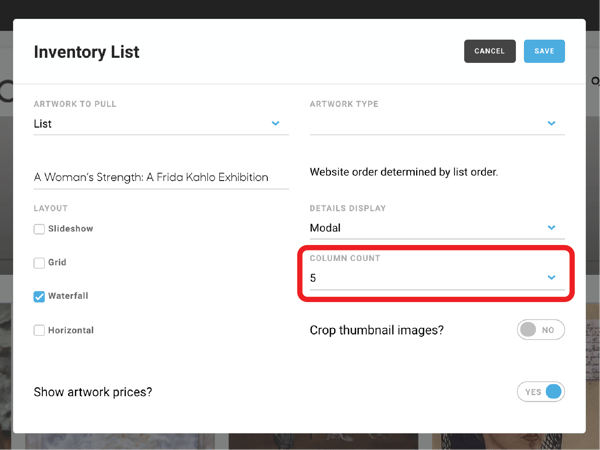Click the Cancel button
600x450 pixels.
tap(490, 51)
